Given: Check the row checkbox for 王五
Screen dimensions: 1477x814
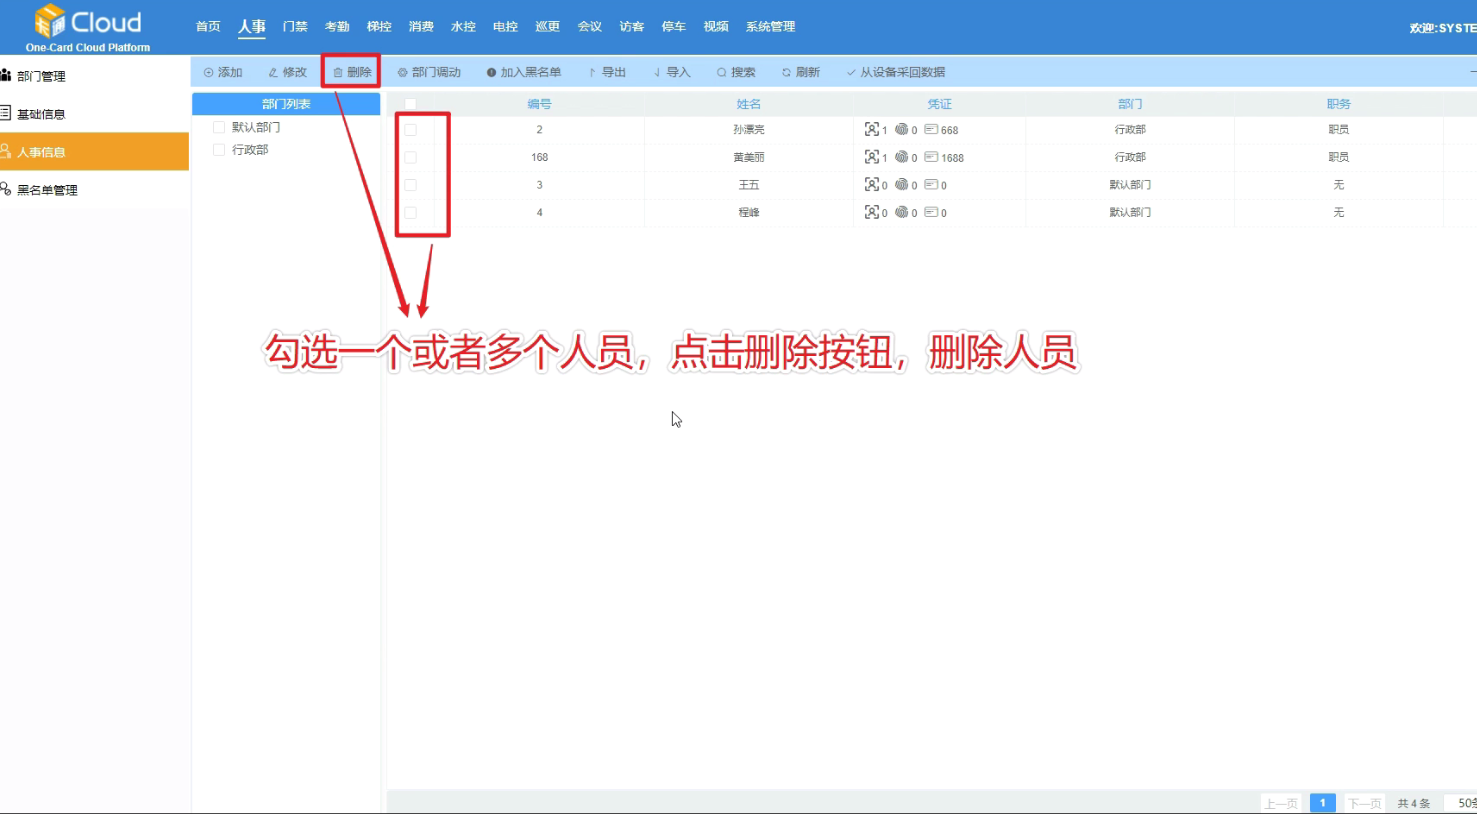Looking at the screenshot, I should (410, 185).
